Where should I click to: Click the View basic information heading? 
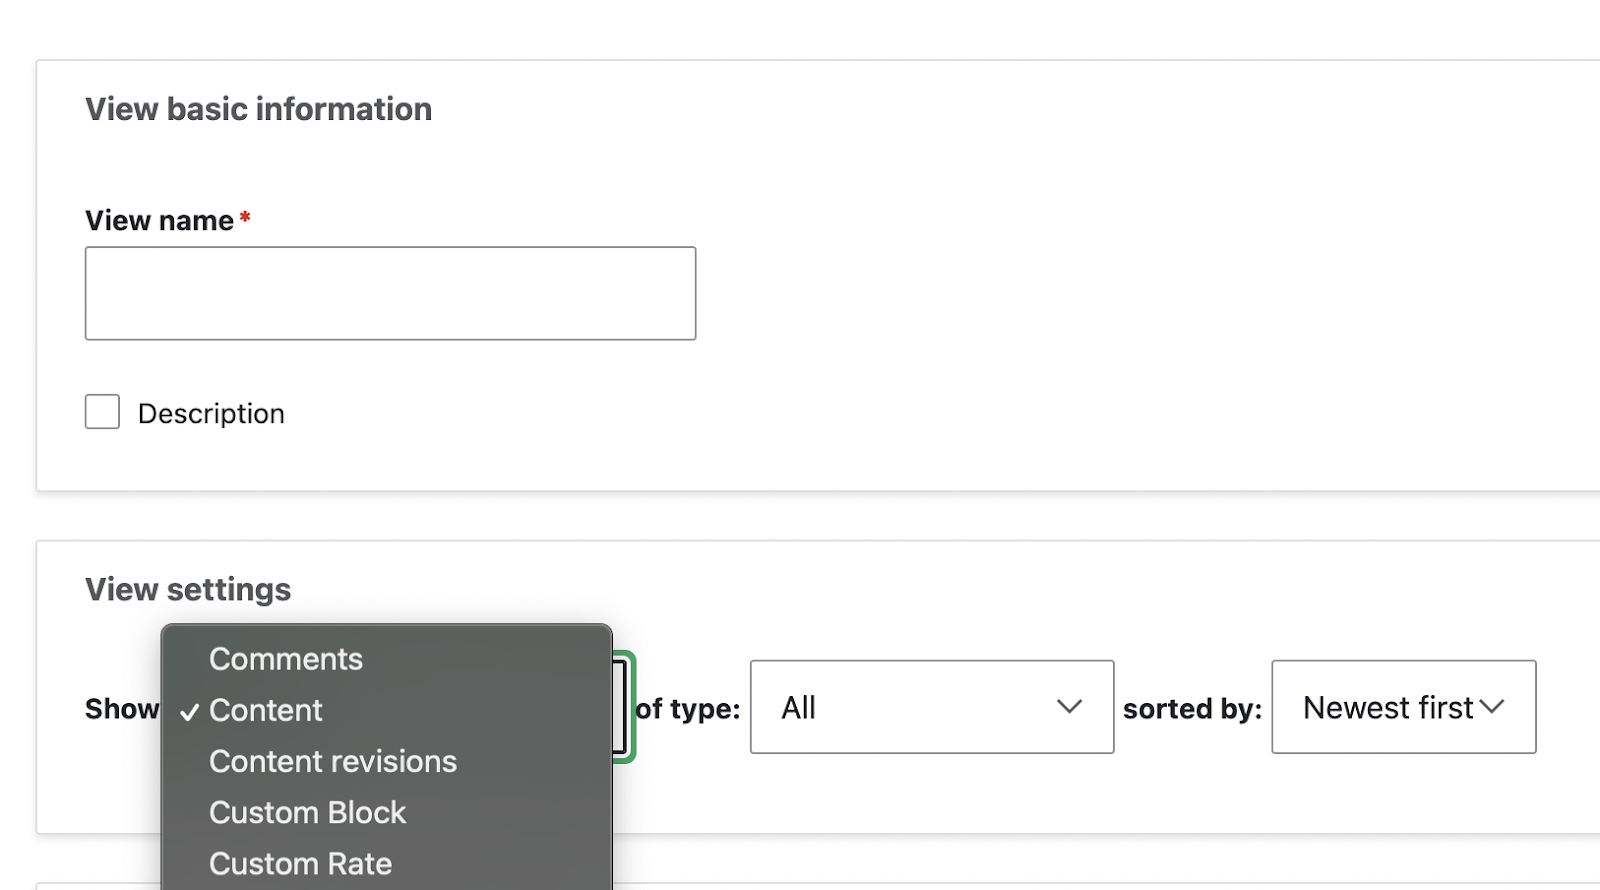click(x=258, y=109)
